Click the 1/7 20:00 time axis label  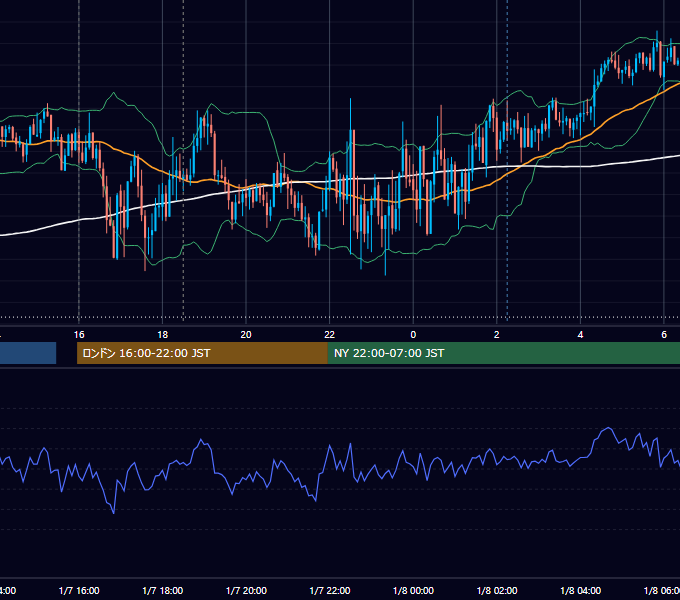click(246, 590)
